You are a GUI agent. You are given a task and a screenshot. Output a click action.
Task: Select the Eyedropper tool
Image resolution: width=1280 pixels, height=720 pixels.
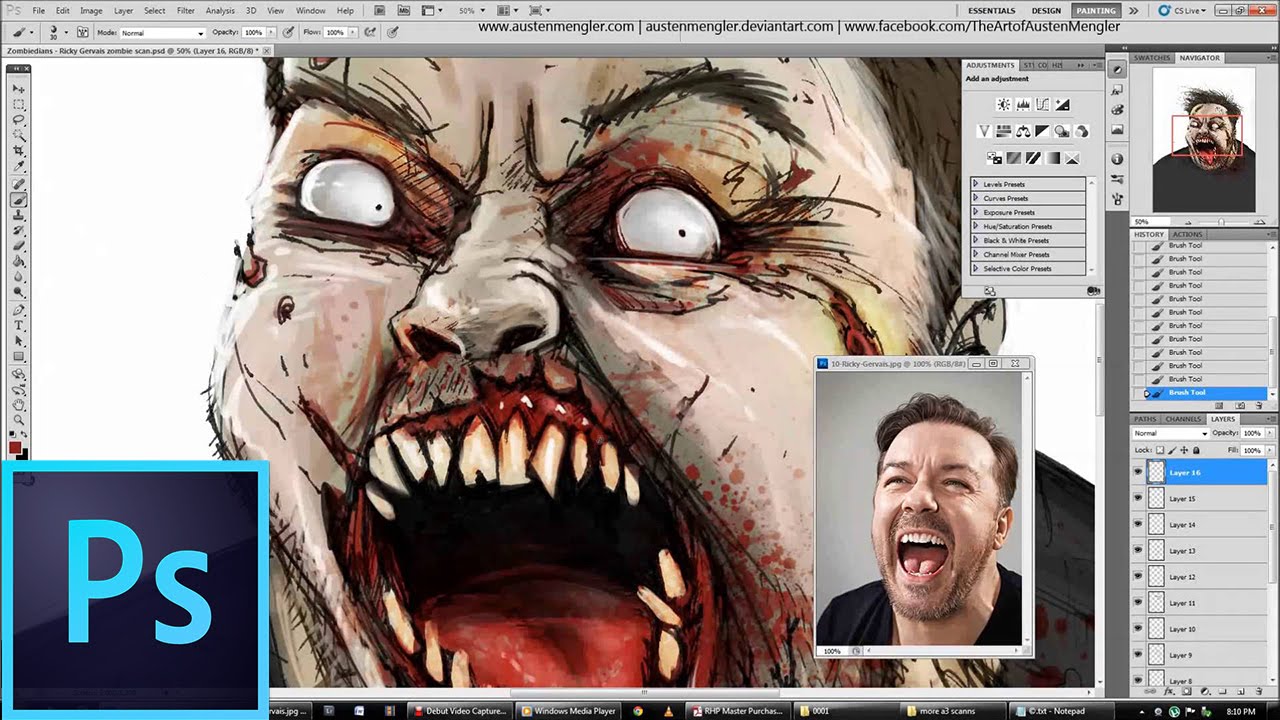[19, 165]
